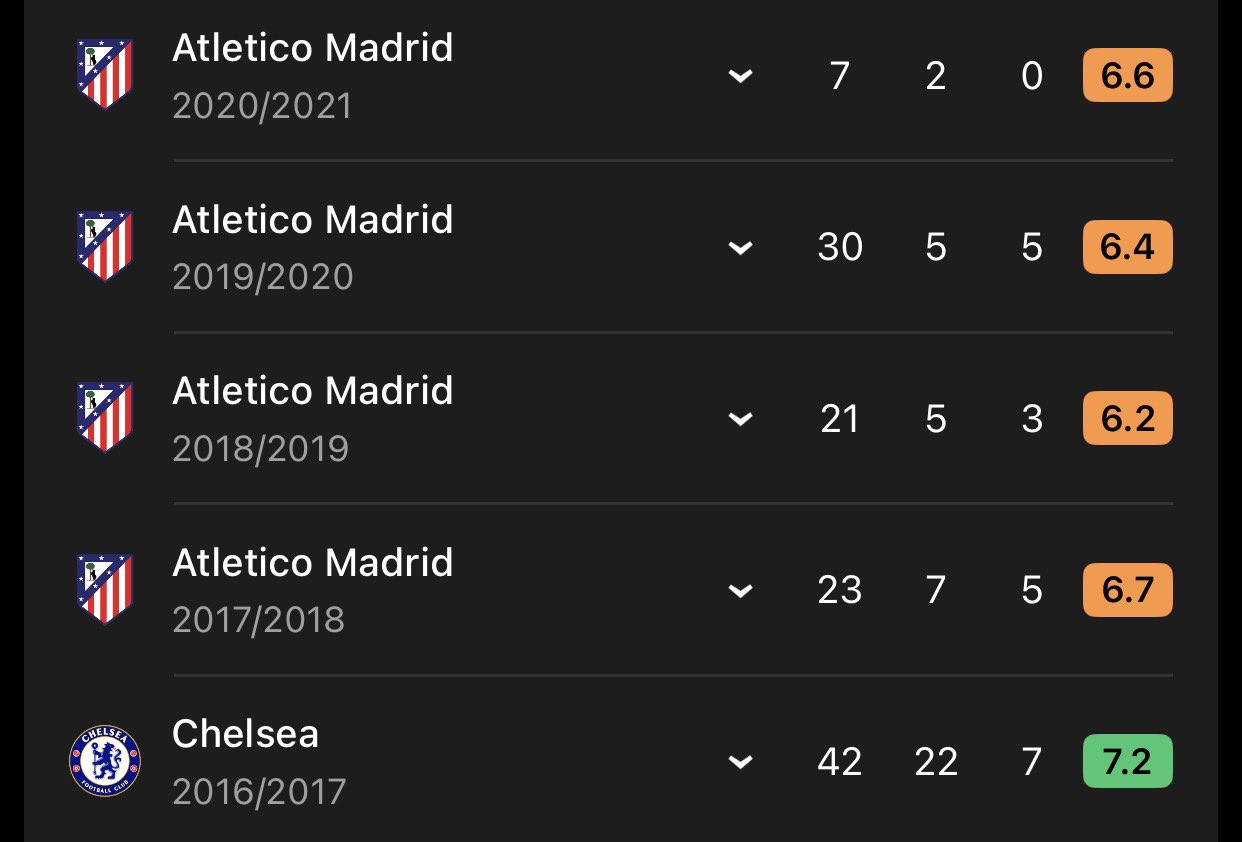Screen dimensions: 1242x842
Task: Click Atletico Madrid crest for 2019/2020
Action: (105, 246)
